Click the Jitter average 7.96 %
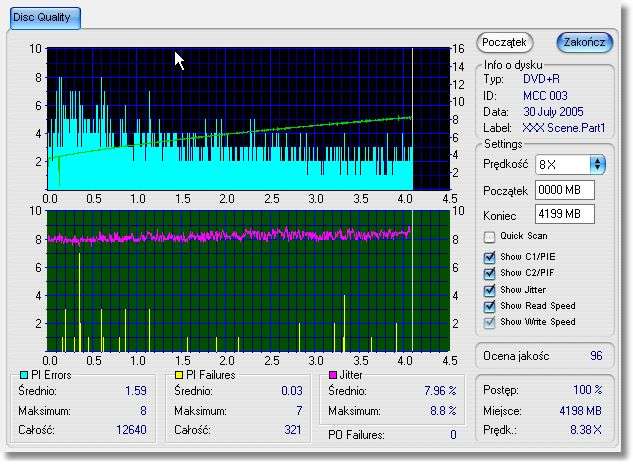 click(440, 391)
